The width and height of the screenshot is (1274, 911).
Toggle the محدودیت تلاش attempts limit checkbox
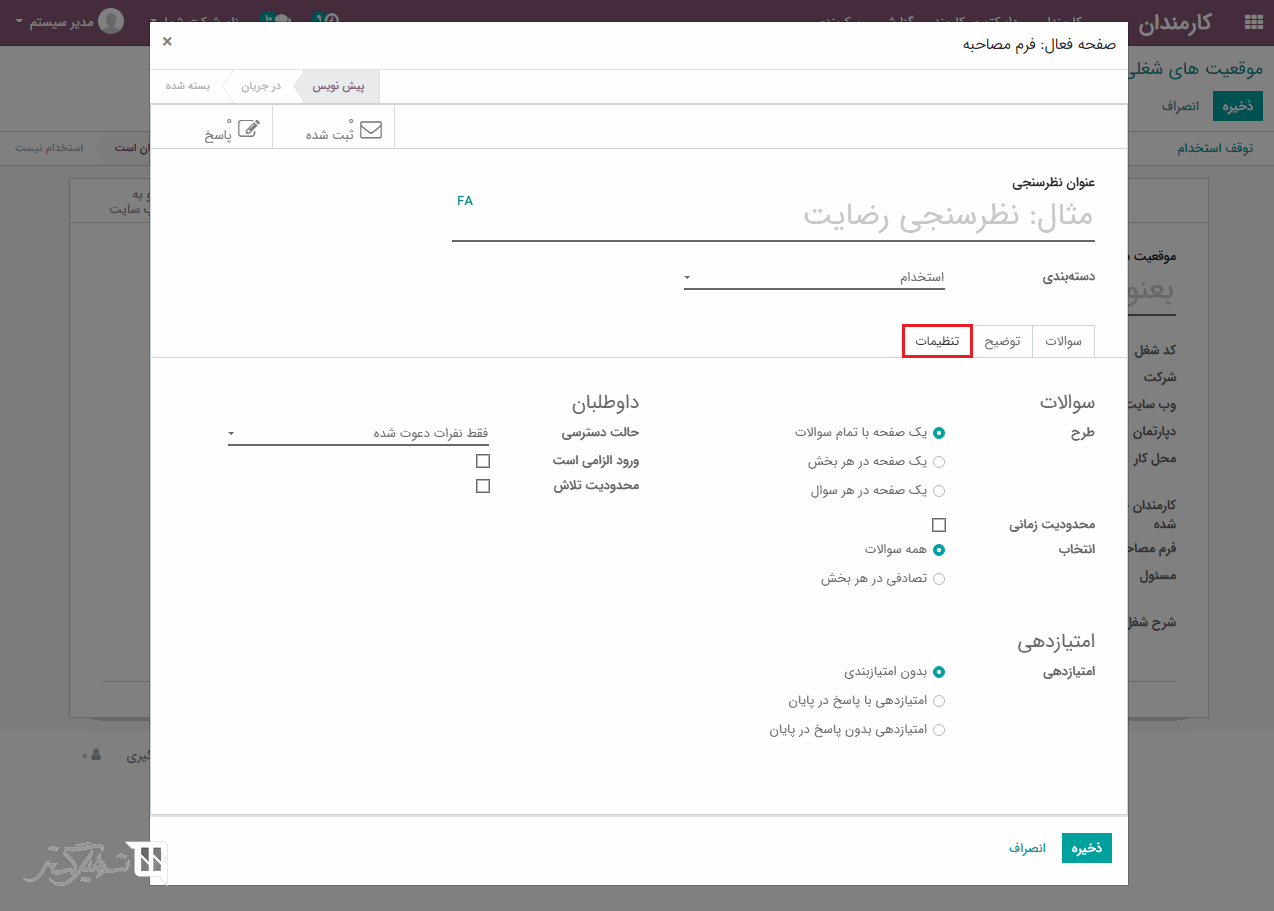483,486
